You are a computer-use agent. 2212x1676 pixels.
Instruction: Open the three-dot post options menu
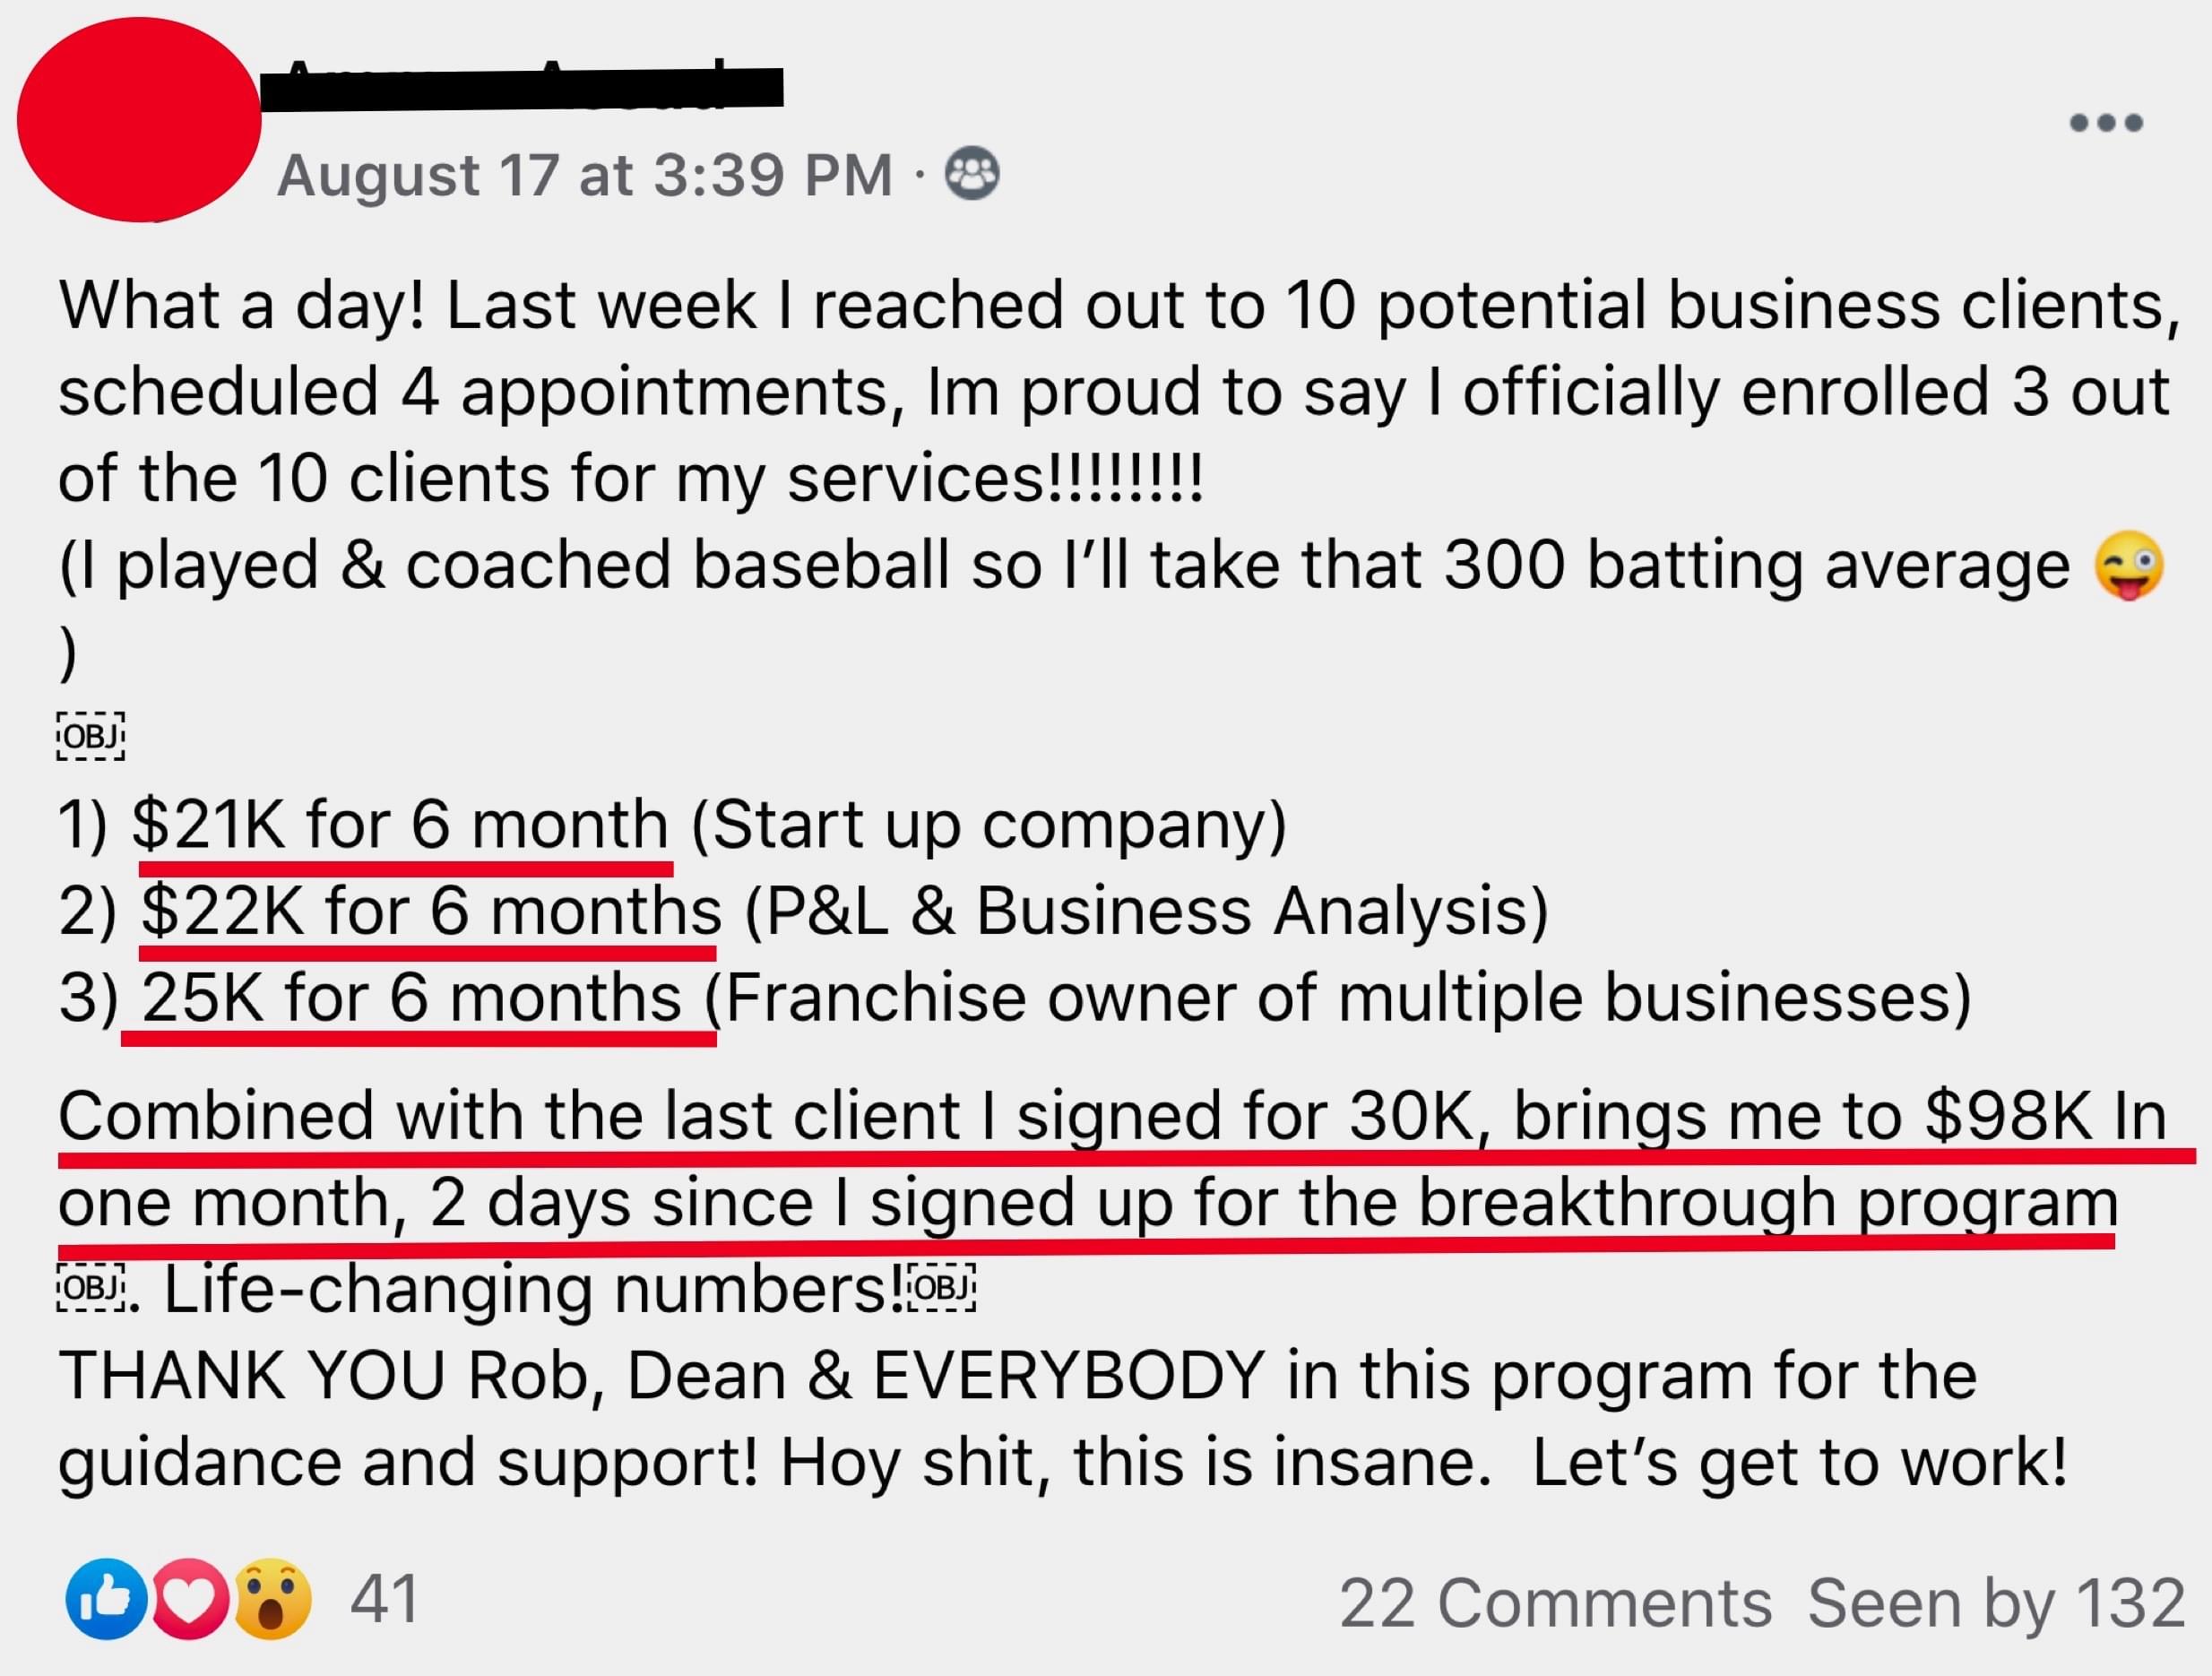tap(2105, 123)
